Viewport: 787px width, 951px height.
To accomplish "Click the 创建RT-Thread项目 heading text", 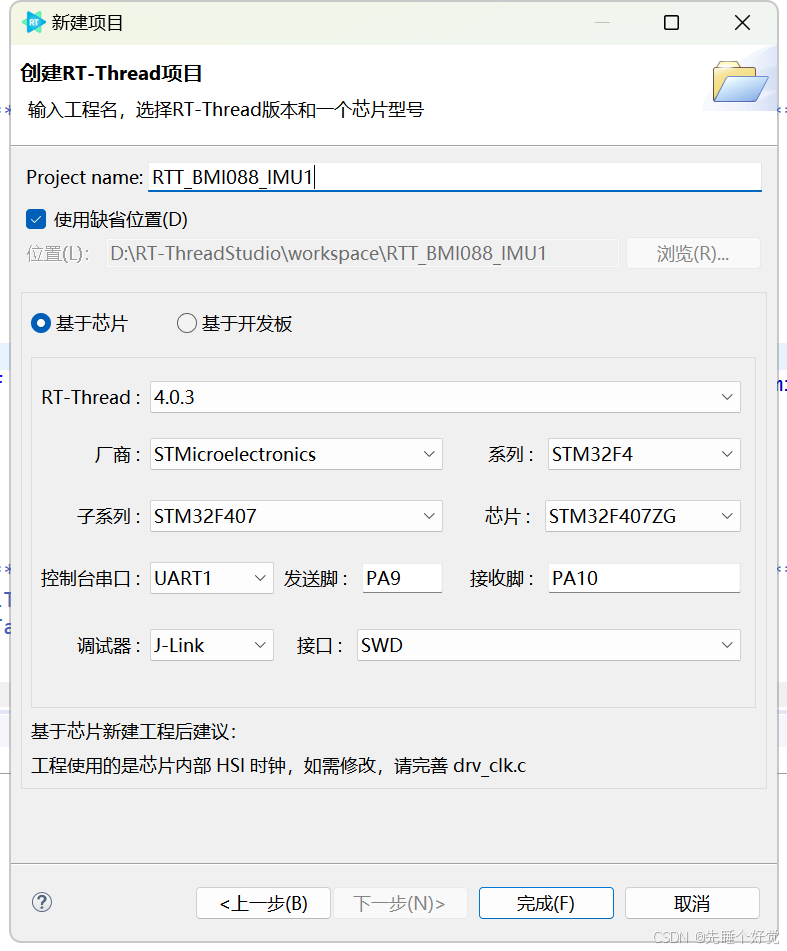I will (x=111, y=73).
